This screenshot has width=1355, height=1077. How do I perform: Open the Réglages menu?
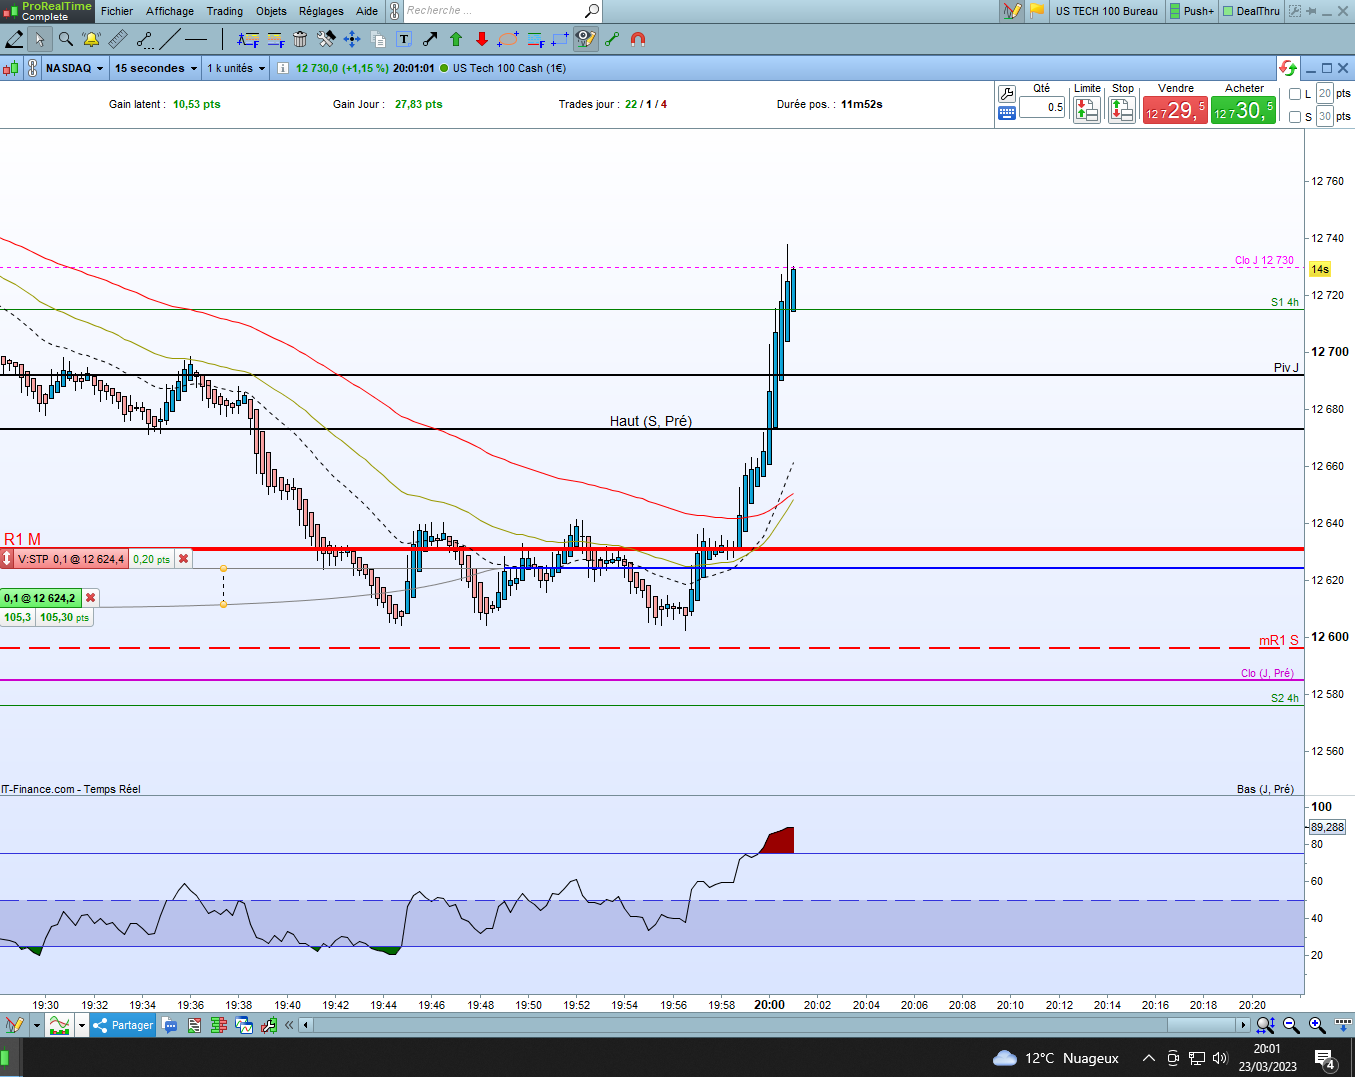(x=321, y=11)
